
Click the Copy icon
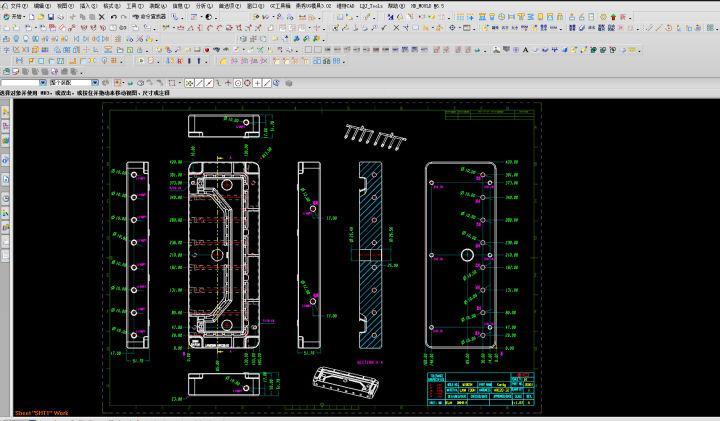82,17
